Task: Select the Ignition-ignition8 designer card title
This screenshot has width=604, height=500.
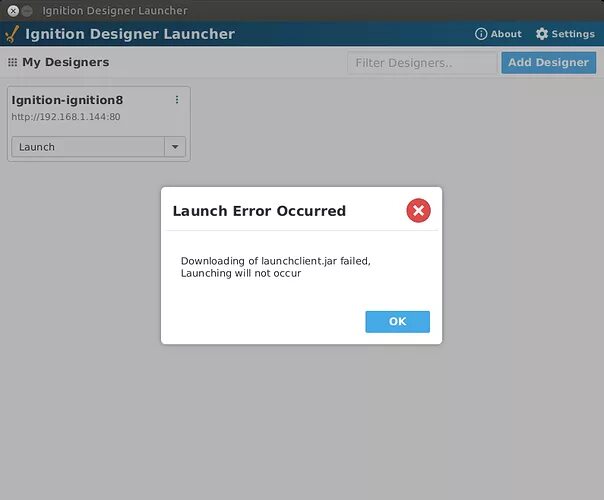Action: (x=67, y=100)
